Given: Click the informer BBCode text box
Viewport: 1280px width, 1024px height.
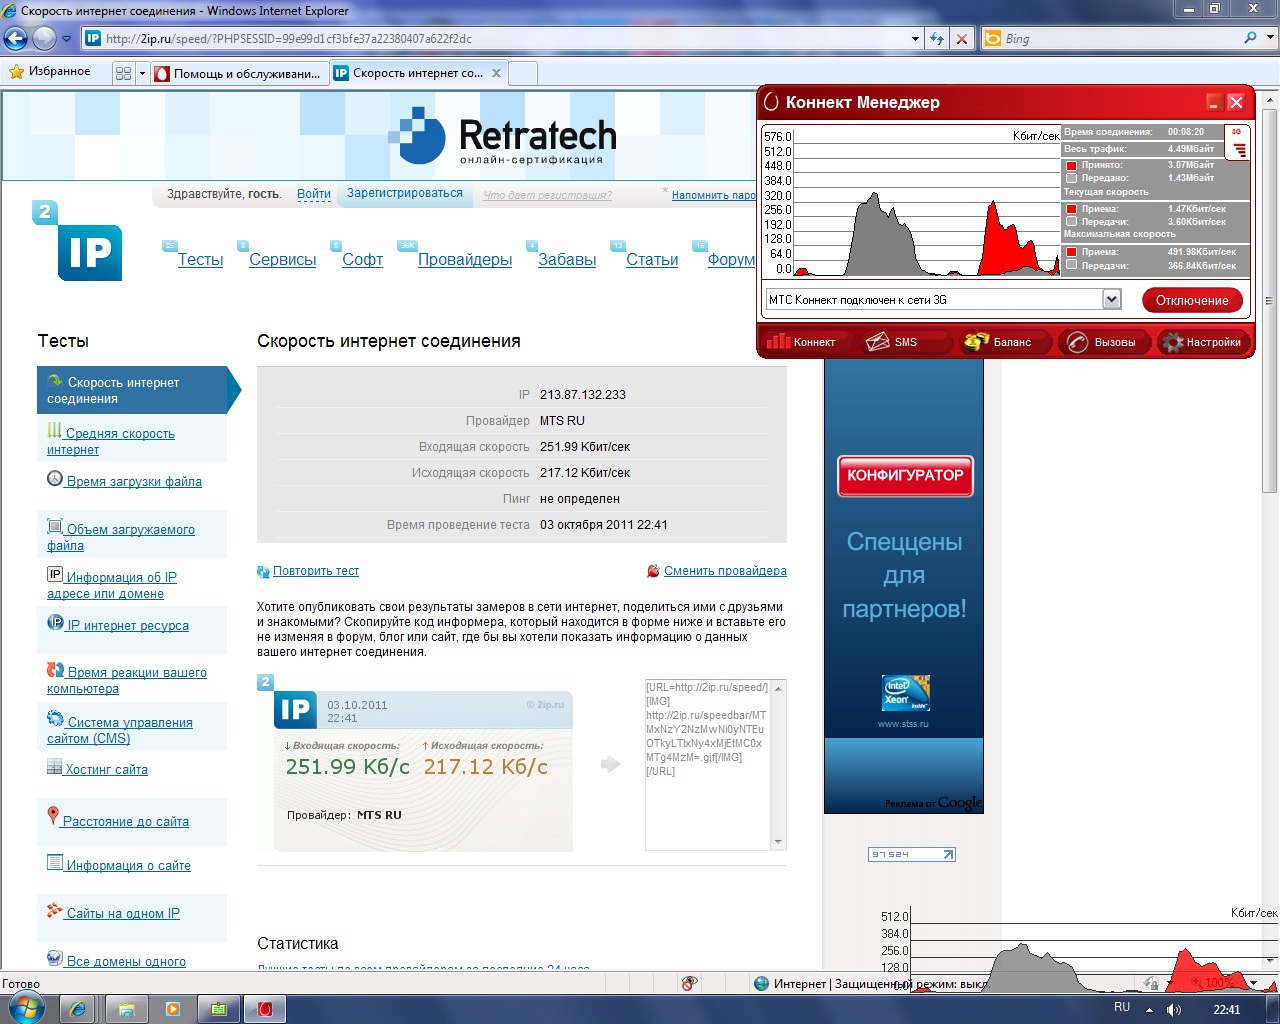Looking at the screenshot, I should click(x=708, y=765).
